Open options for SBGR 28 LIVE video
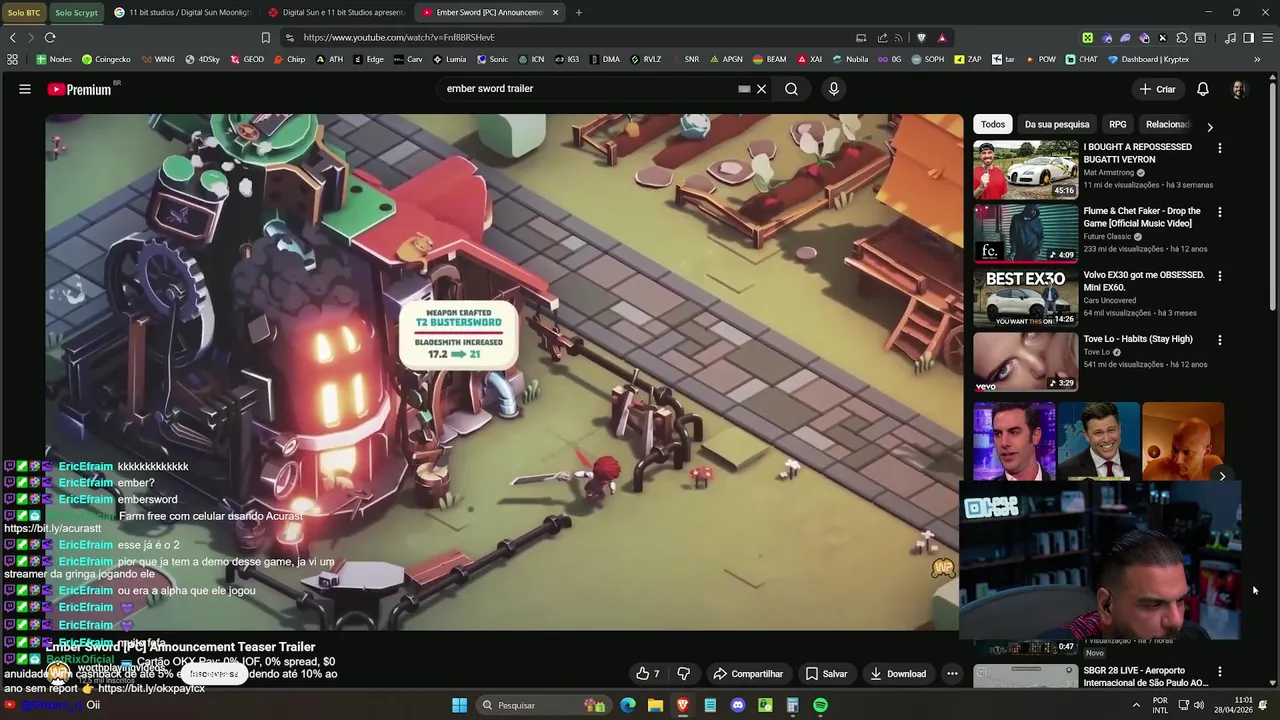1280x720 pixels. pos(1219,672)
